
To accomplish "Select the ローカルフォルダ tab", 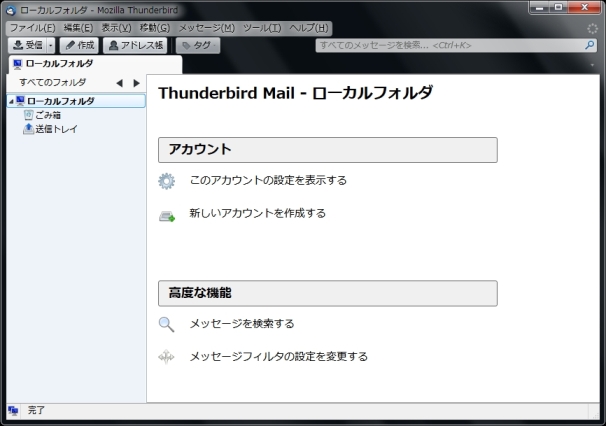I will click(x=95, y=64).
